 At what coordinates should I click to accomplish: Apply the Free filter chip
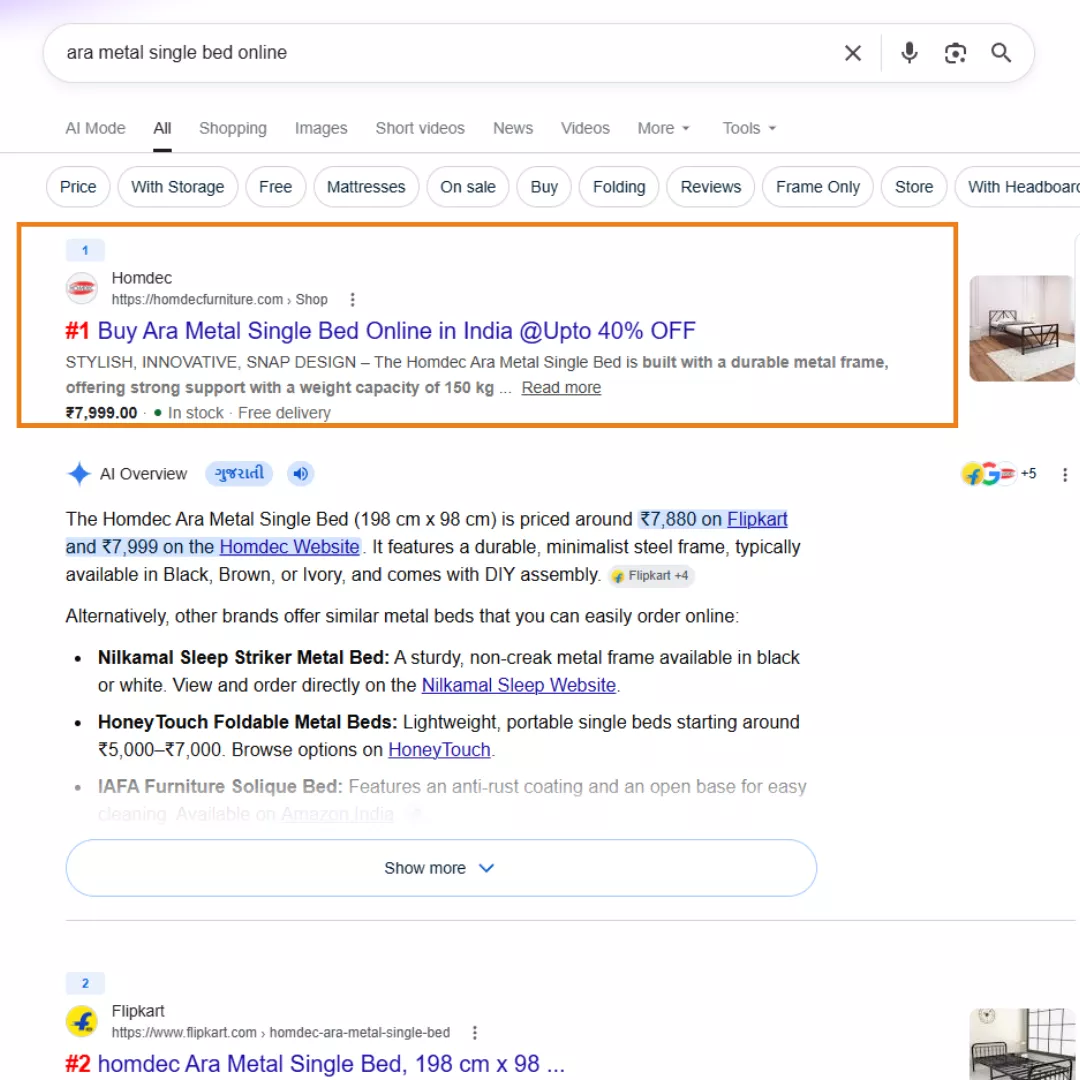[x=276, y=187]
